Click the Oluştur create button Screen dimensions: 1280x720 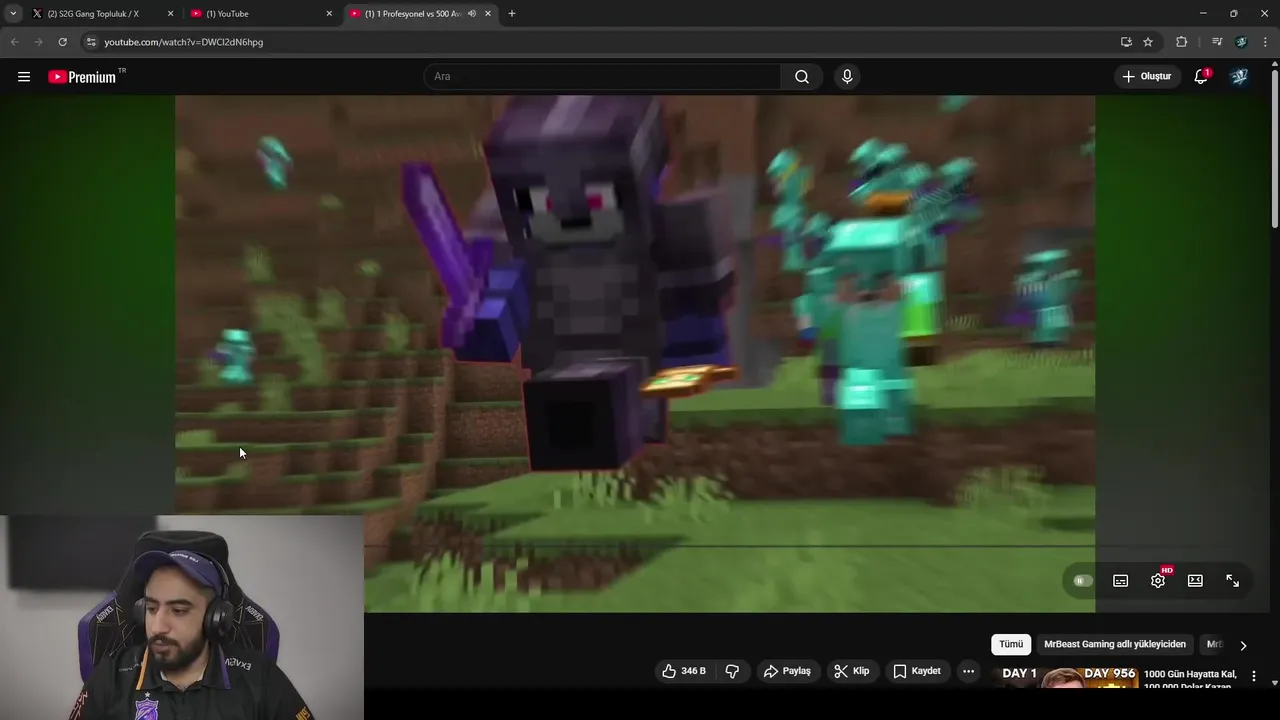(x=1146, y=77)
